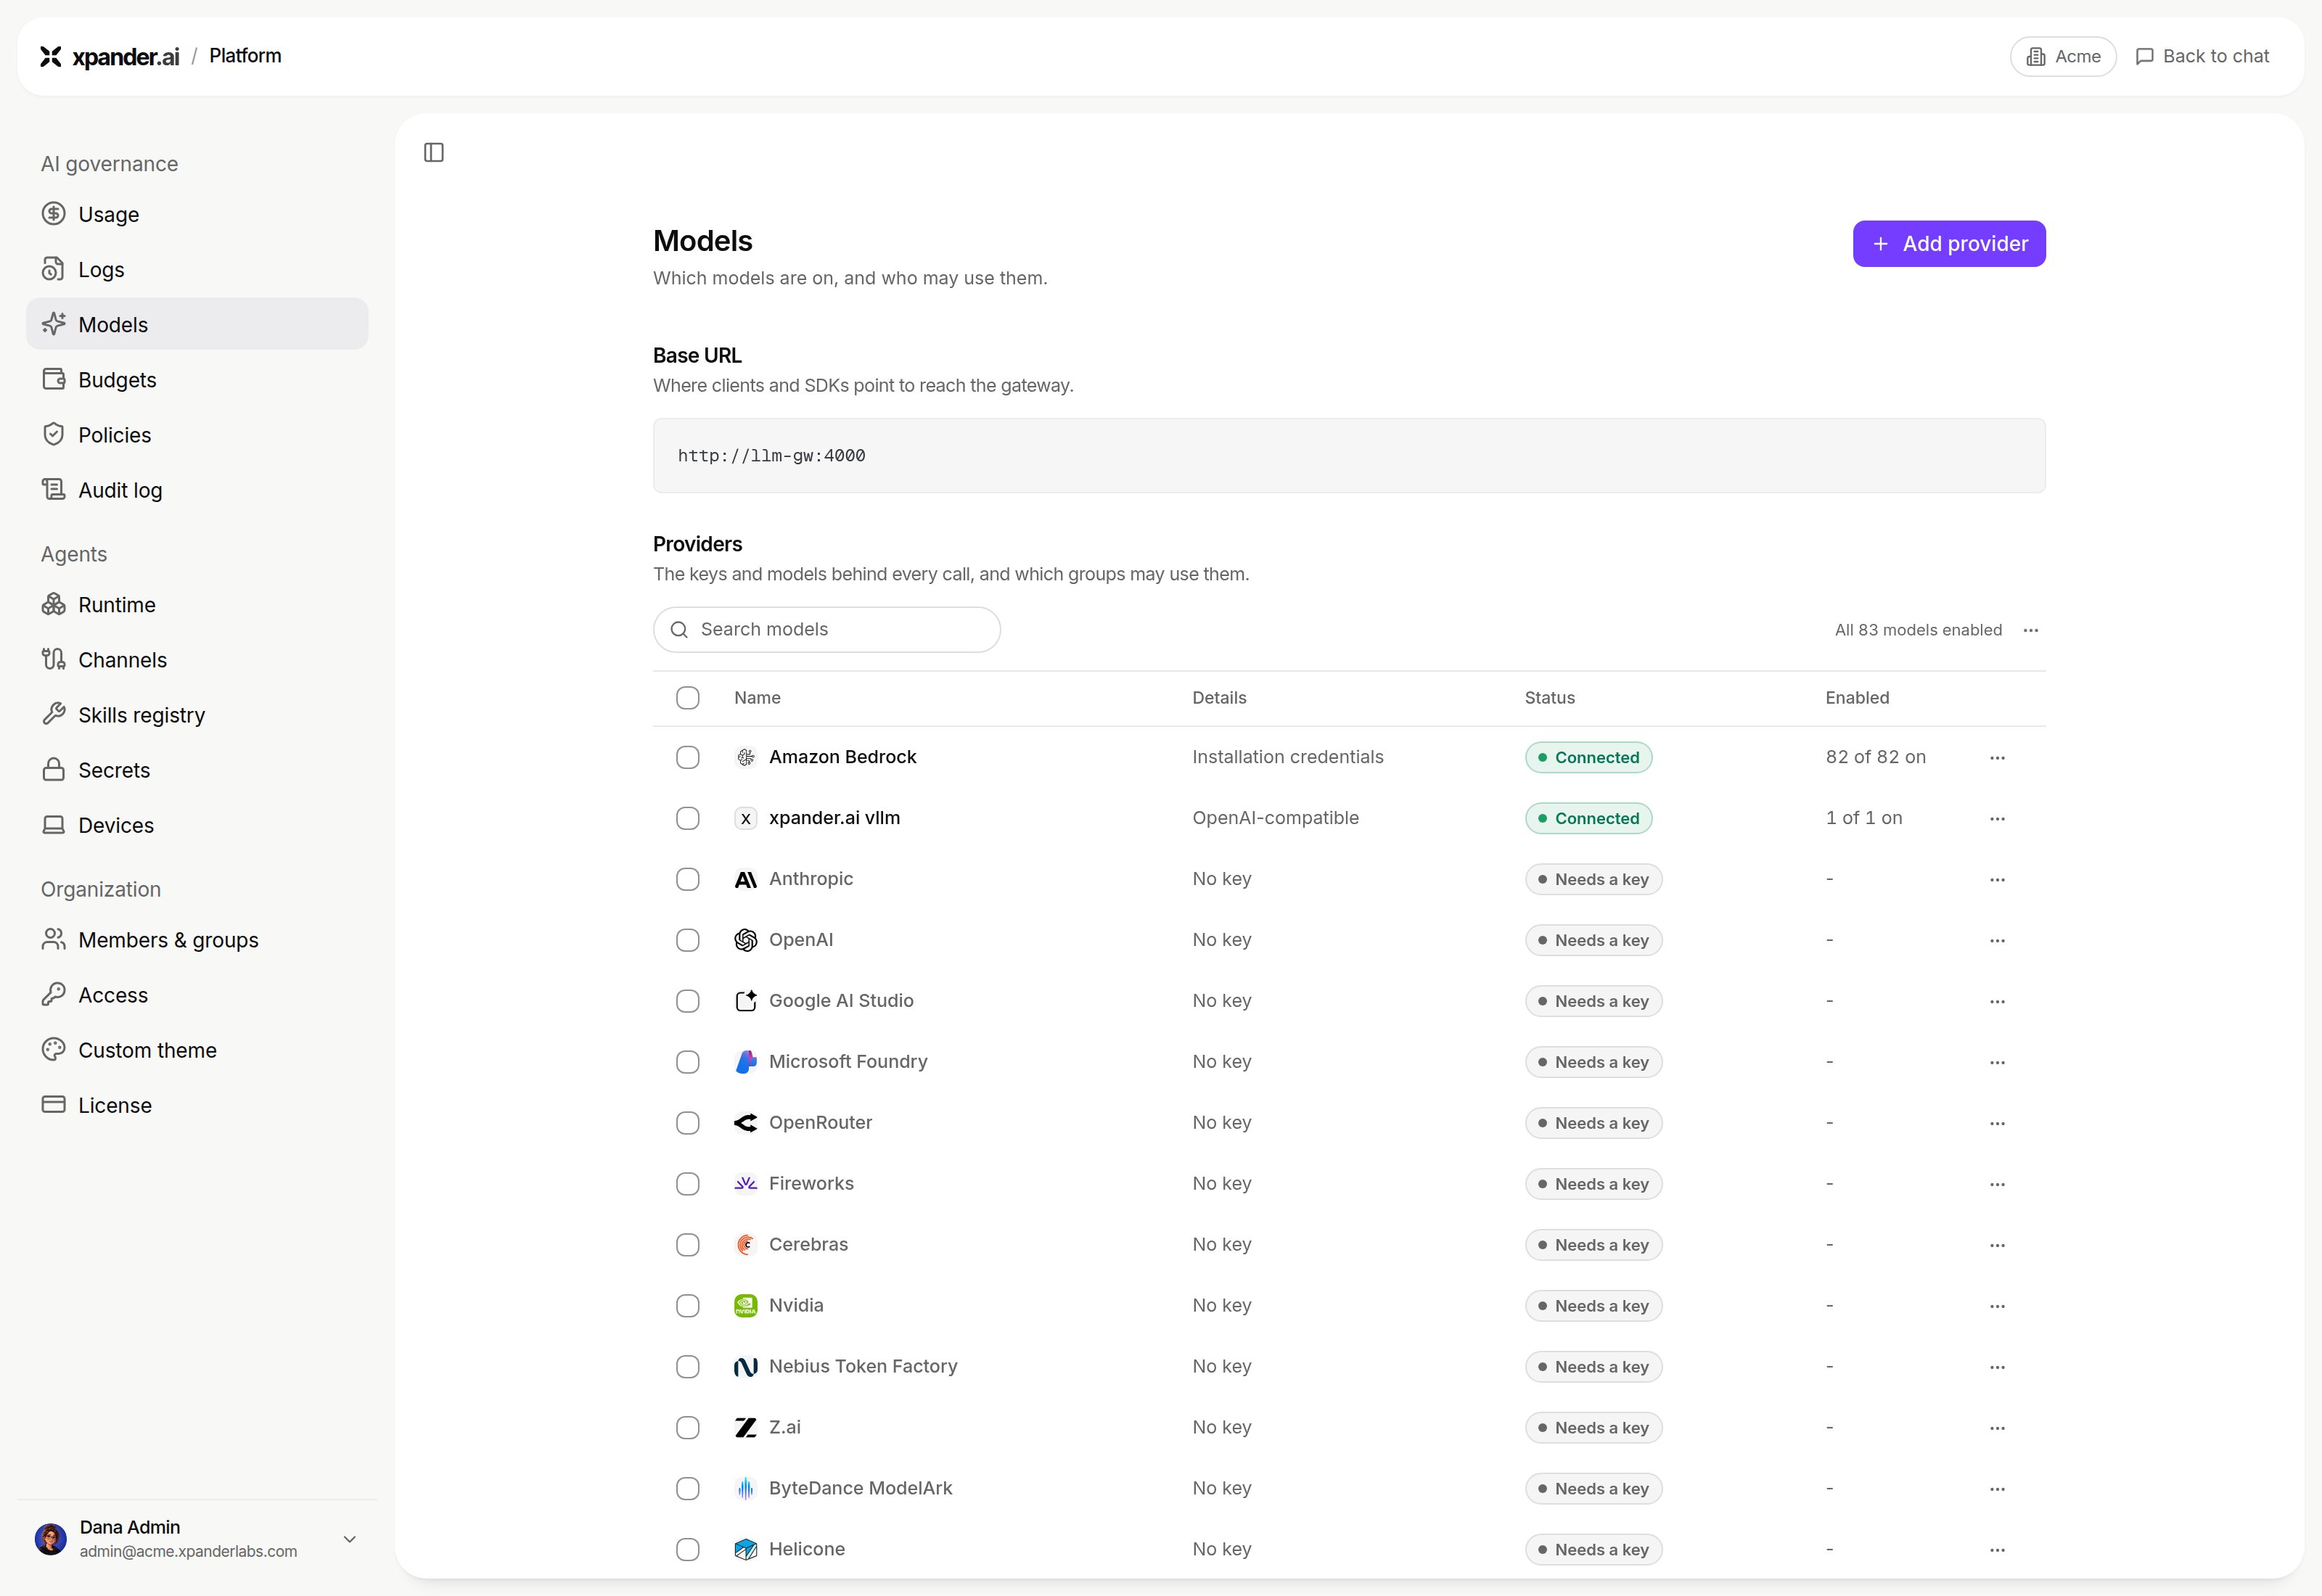Open the options menu beside All 83 models enabled

(x=2030, y=630)
